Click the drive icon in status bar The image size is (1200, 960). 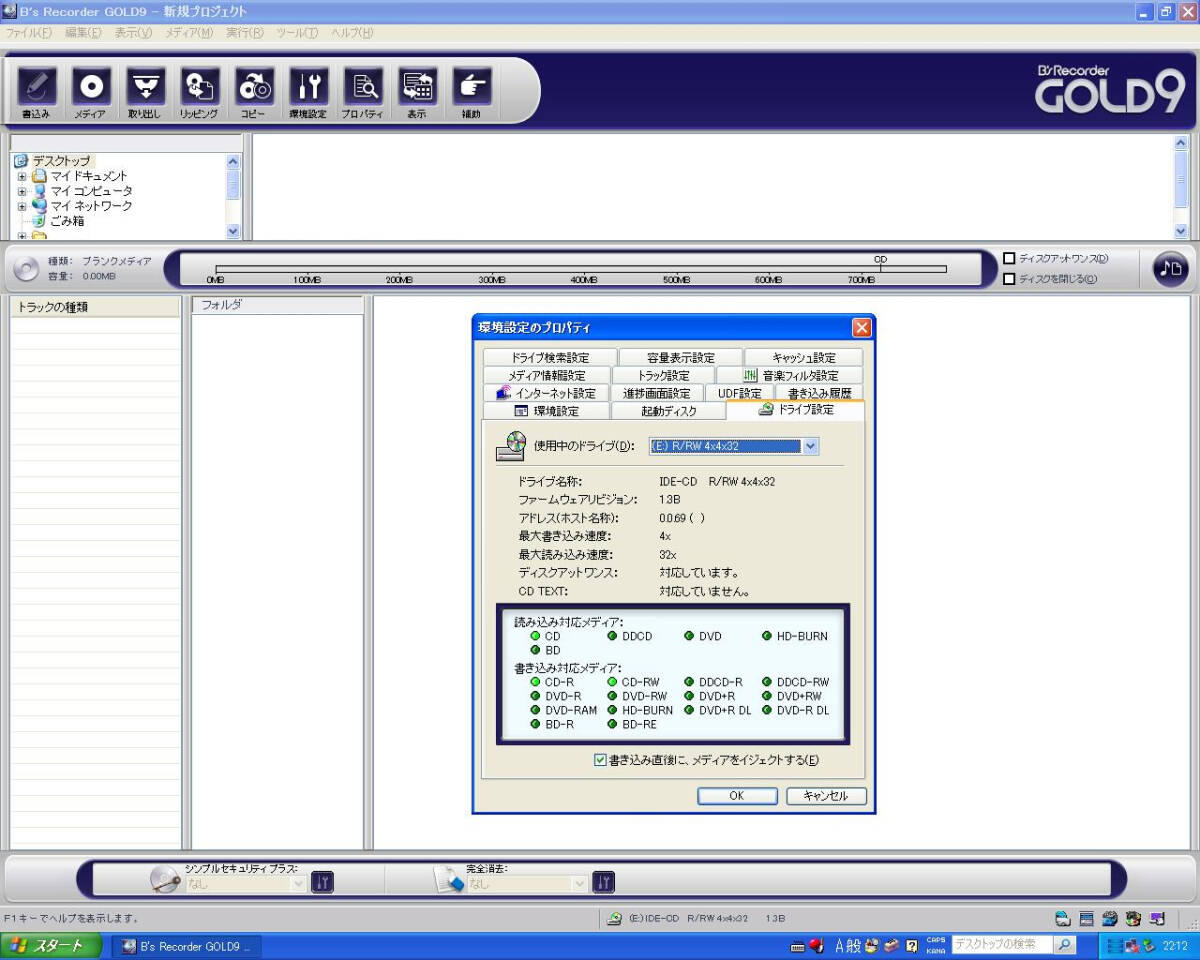click(x=615, y=918)
